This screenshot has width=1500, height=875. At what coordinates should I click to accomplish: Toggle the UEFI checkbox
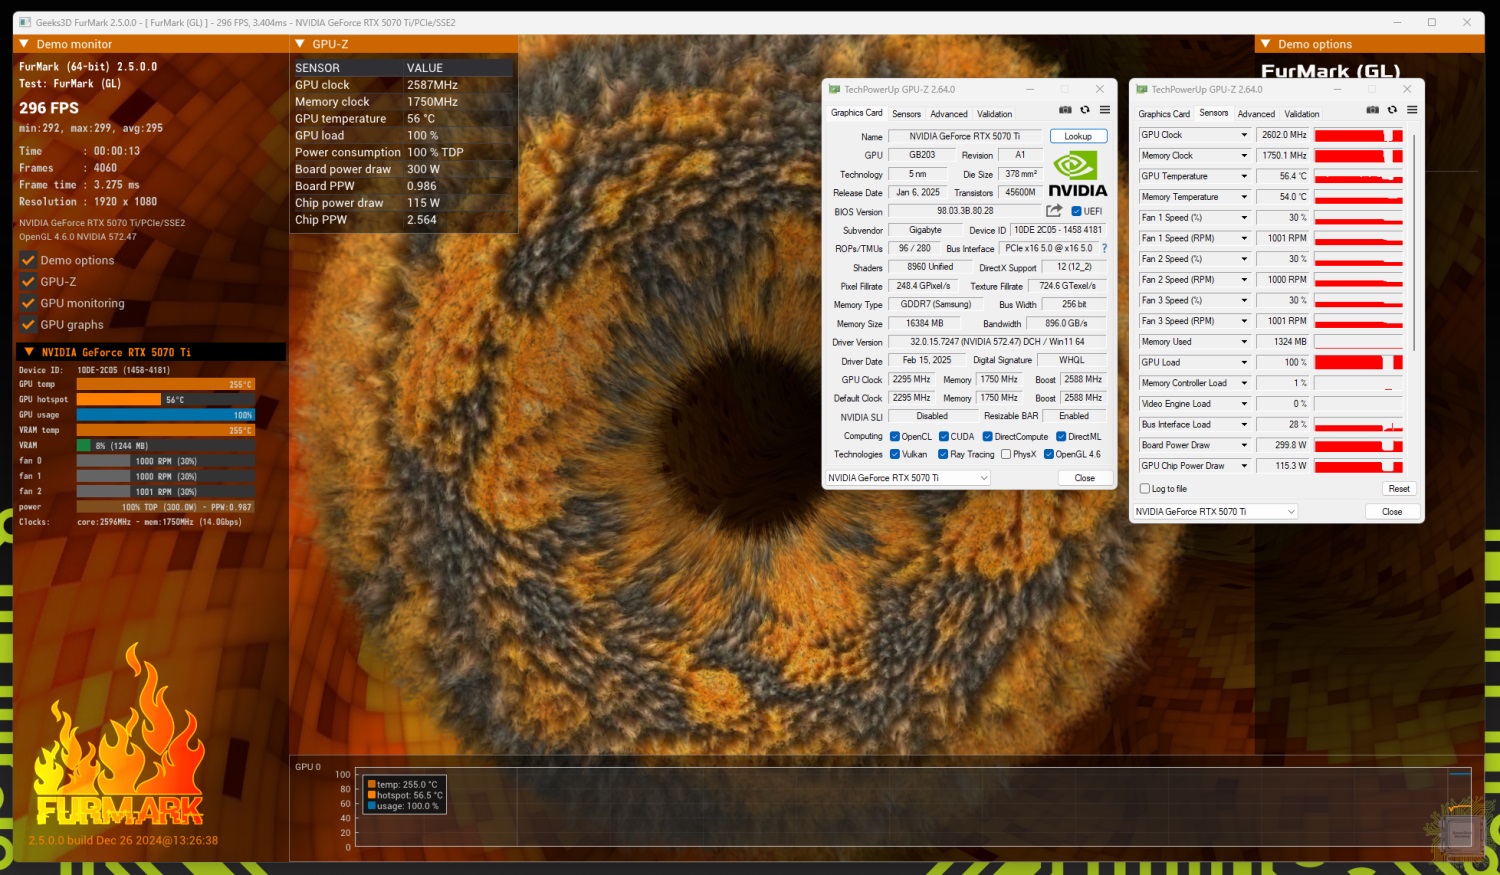click(1076, 211)
